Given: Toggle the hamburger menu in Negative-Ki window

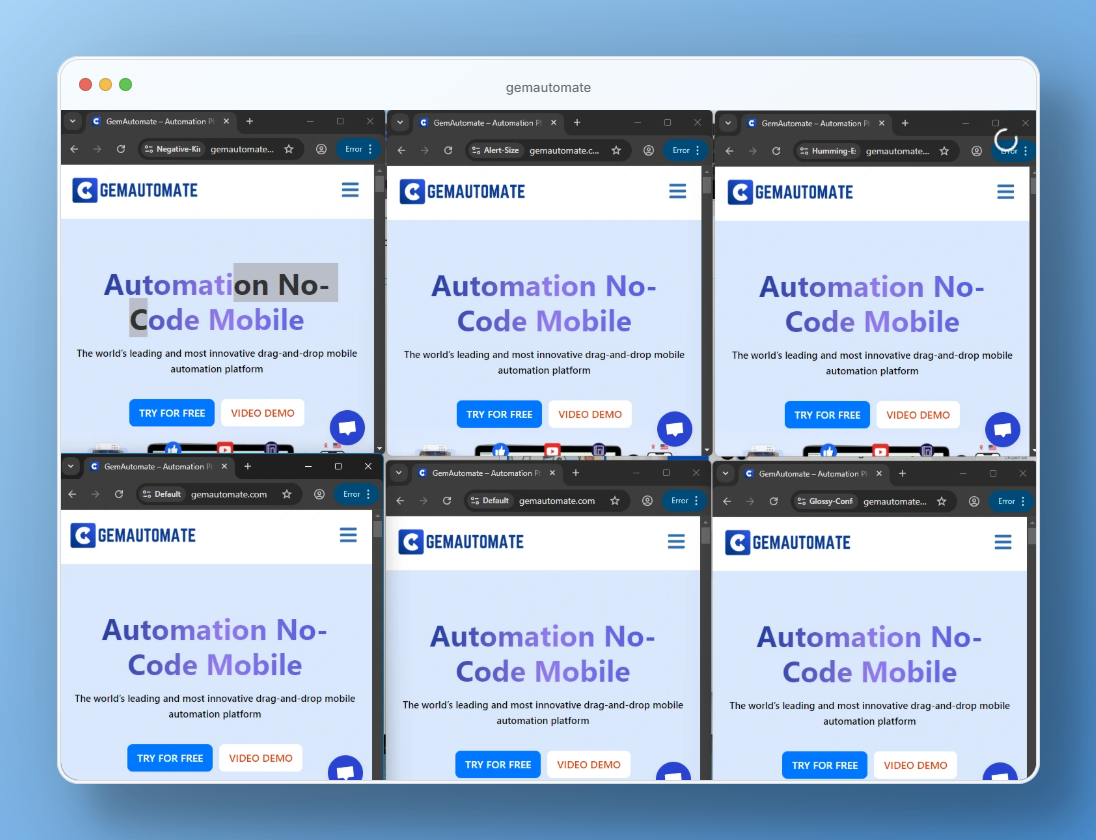Looking at the screenshot, I should pyautogui.click(x=350, y=190).
